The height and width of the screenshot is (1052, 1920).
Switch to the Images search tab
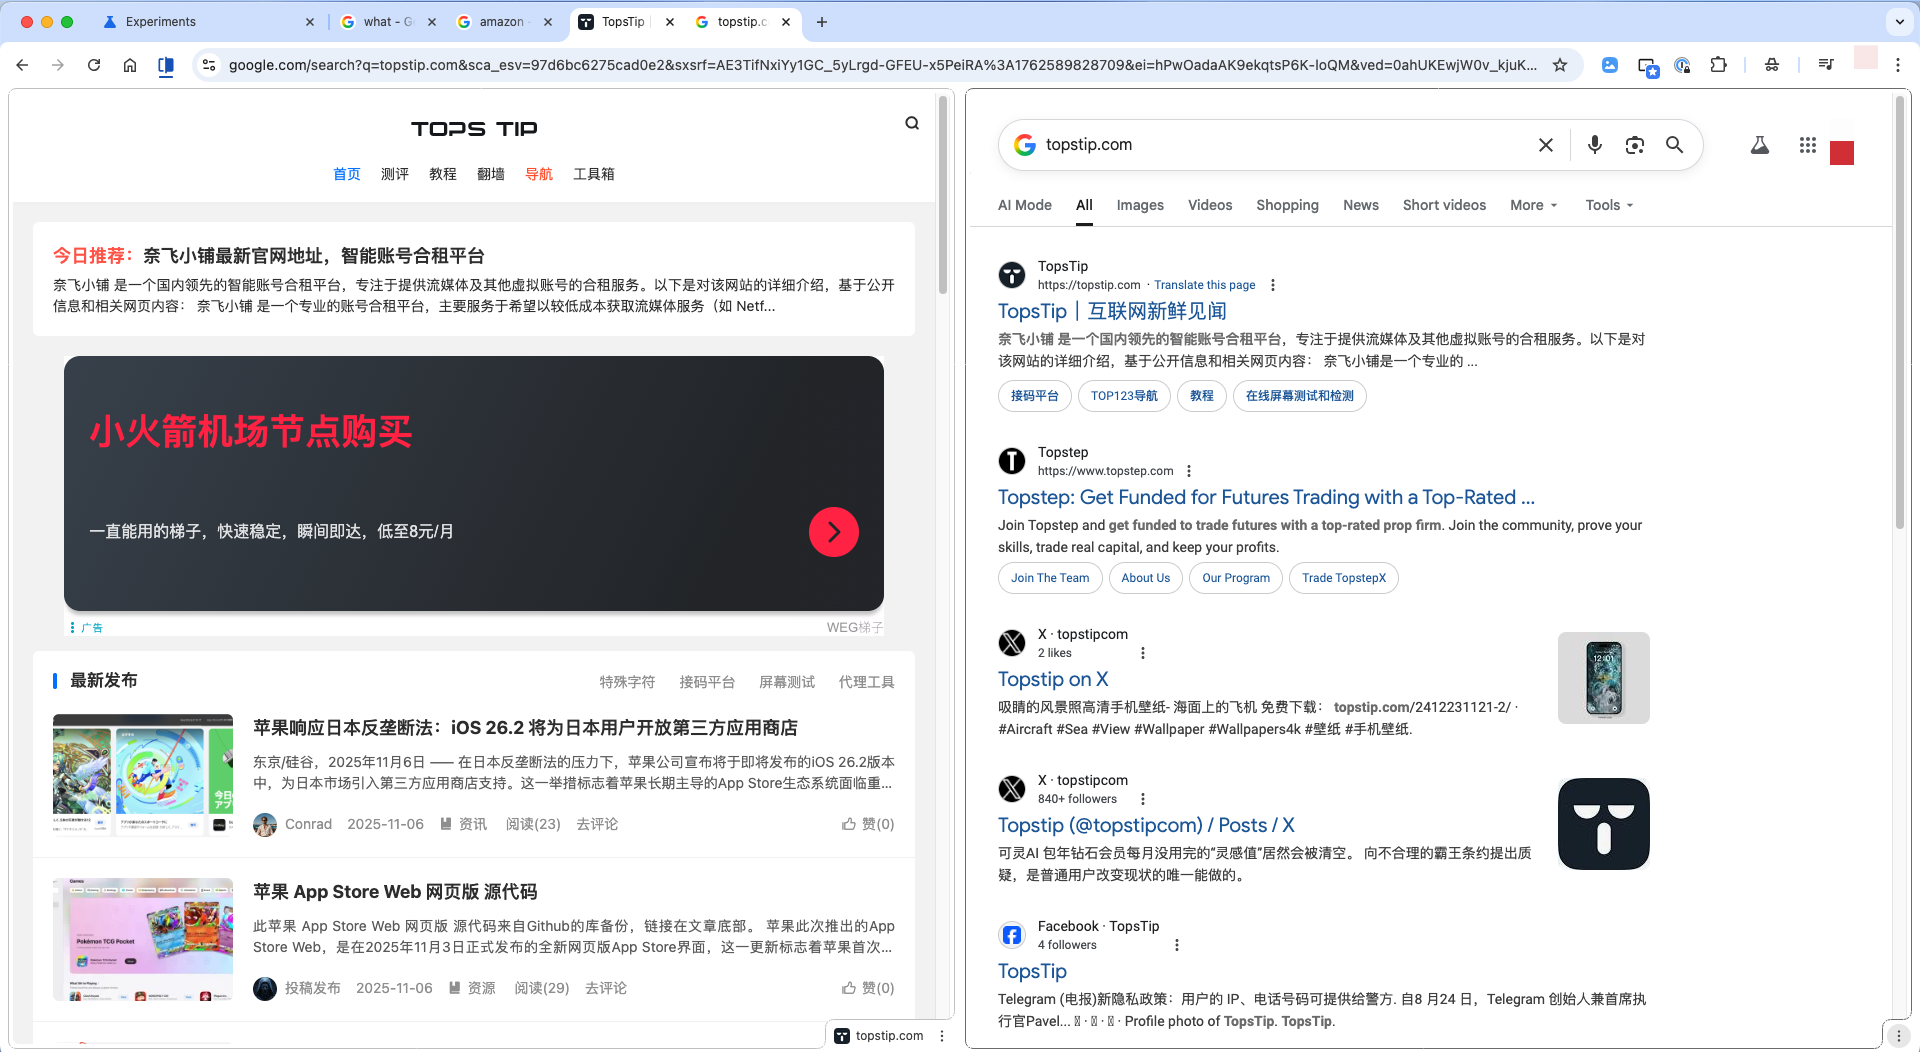[x=1140, y=205]
